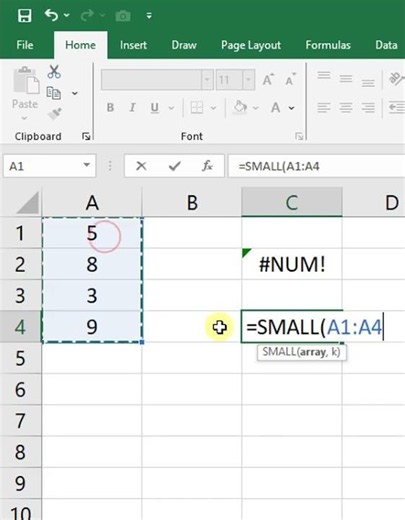Switch to the Draw tab
Screen dimensions: 405x520
pyautogui.click(x=184, y=45)
